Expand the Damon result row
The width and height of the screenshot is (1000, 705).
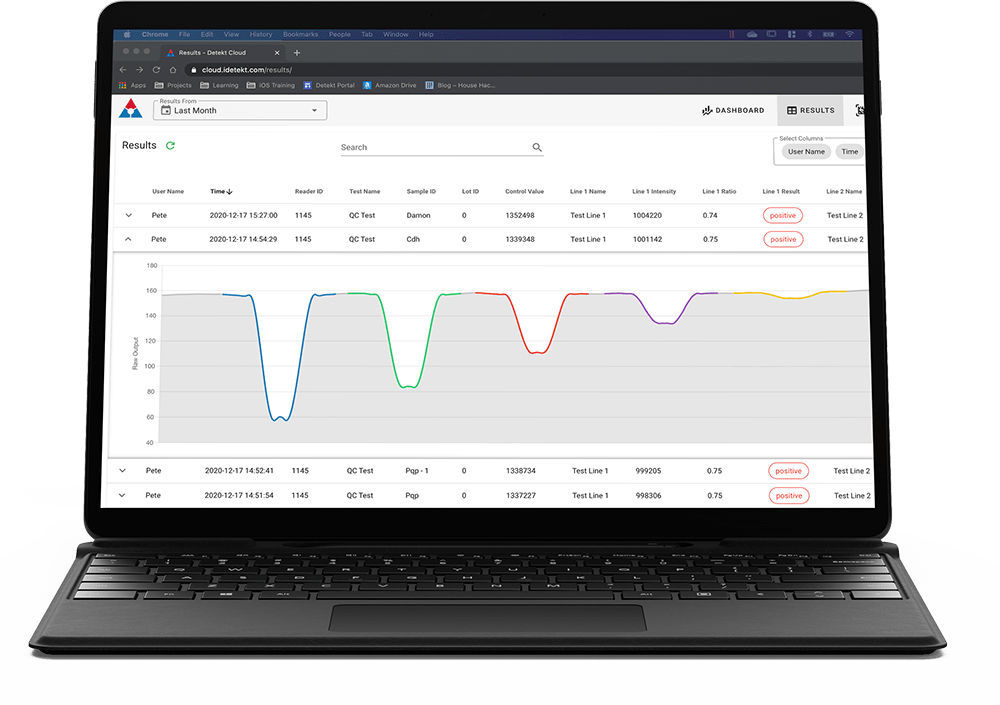(x=128, y=215)
